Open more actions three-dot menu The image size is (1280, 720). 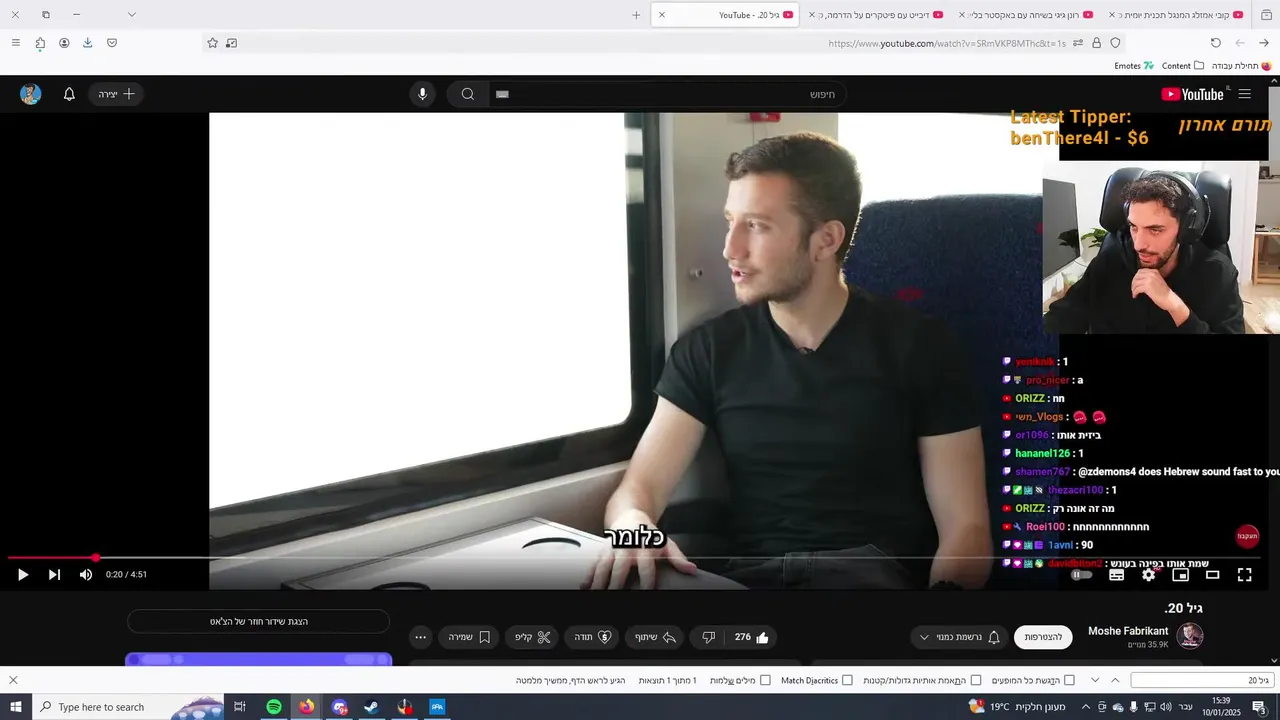[x=420, y=637]
